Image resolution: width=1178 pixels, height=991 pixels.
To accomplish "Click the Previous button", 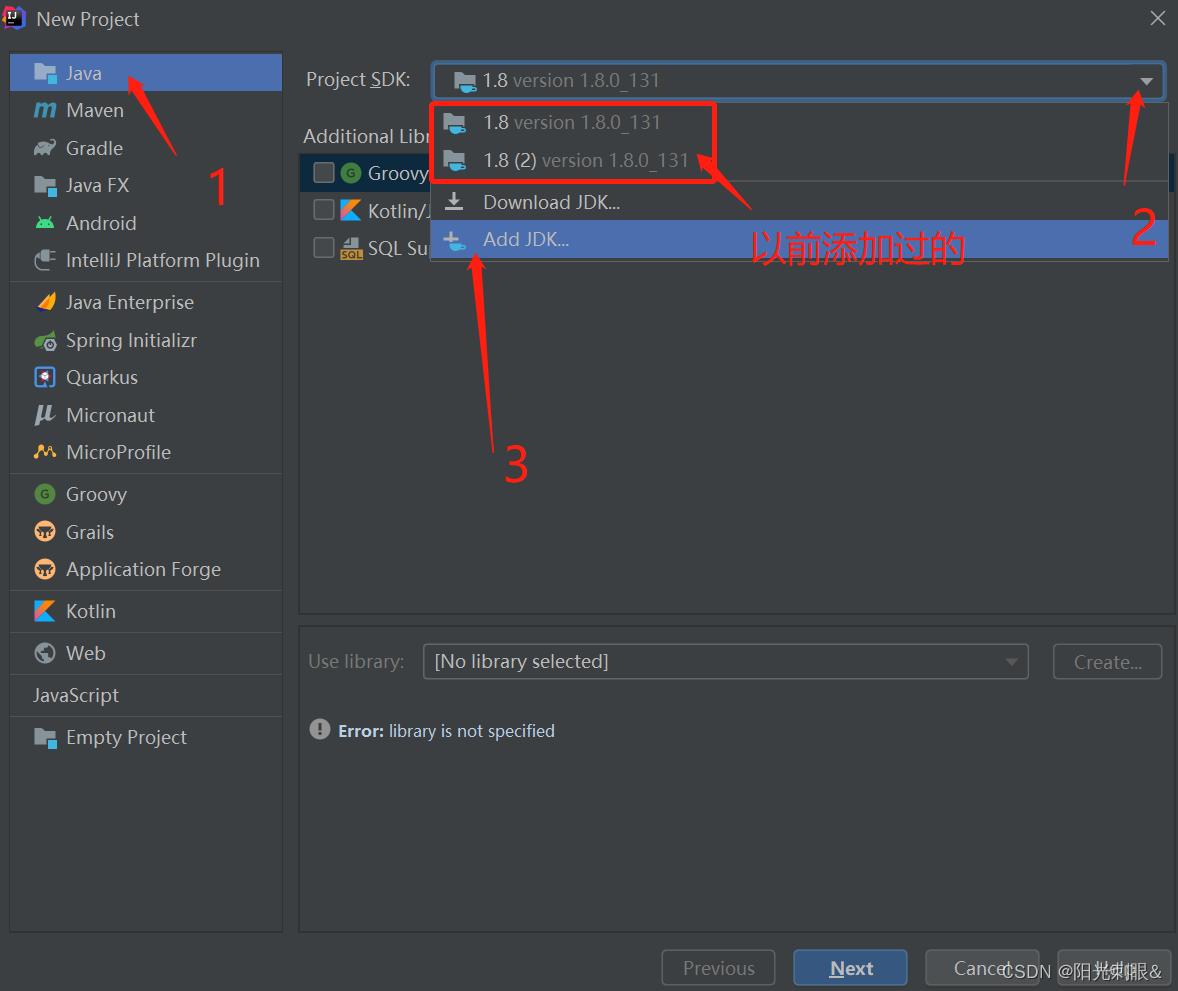I will [x=718, y=968].
